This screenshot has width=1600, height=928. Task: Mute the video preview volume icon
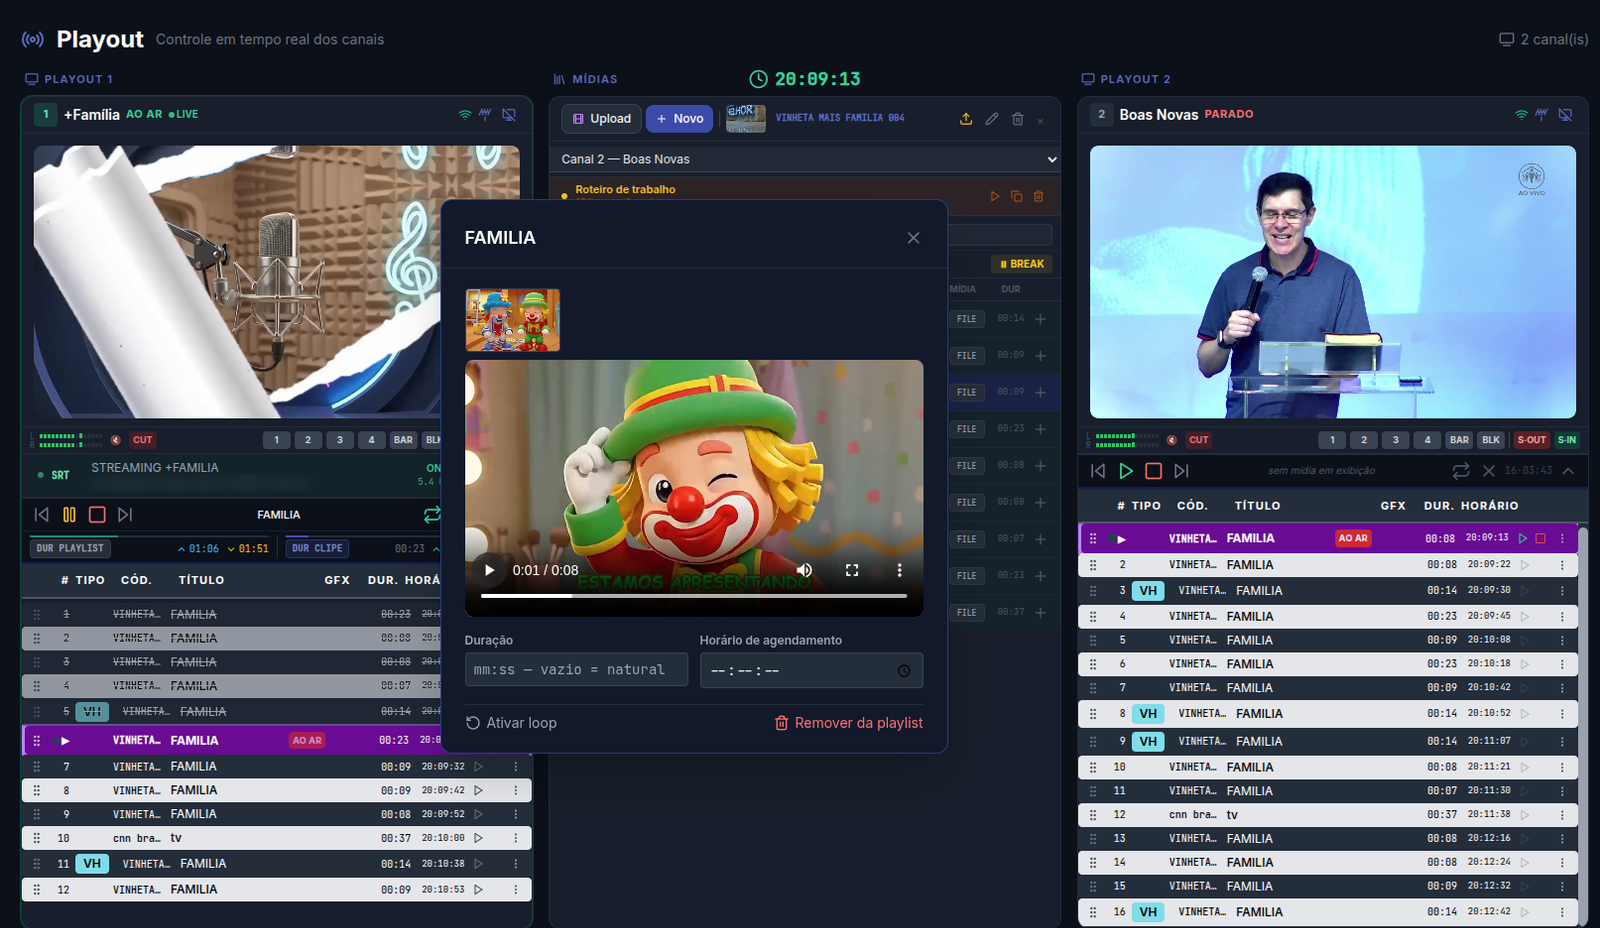[804, 570]
